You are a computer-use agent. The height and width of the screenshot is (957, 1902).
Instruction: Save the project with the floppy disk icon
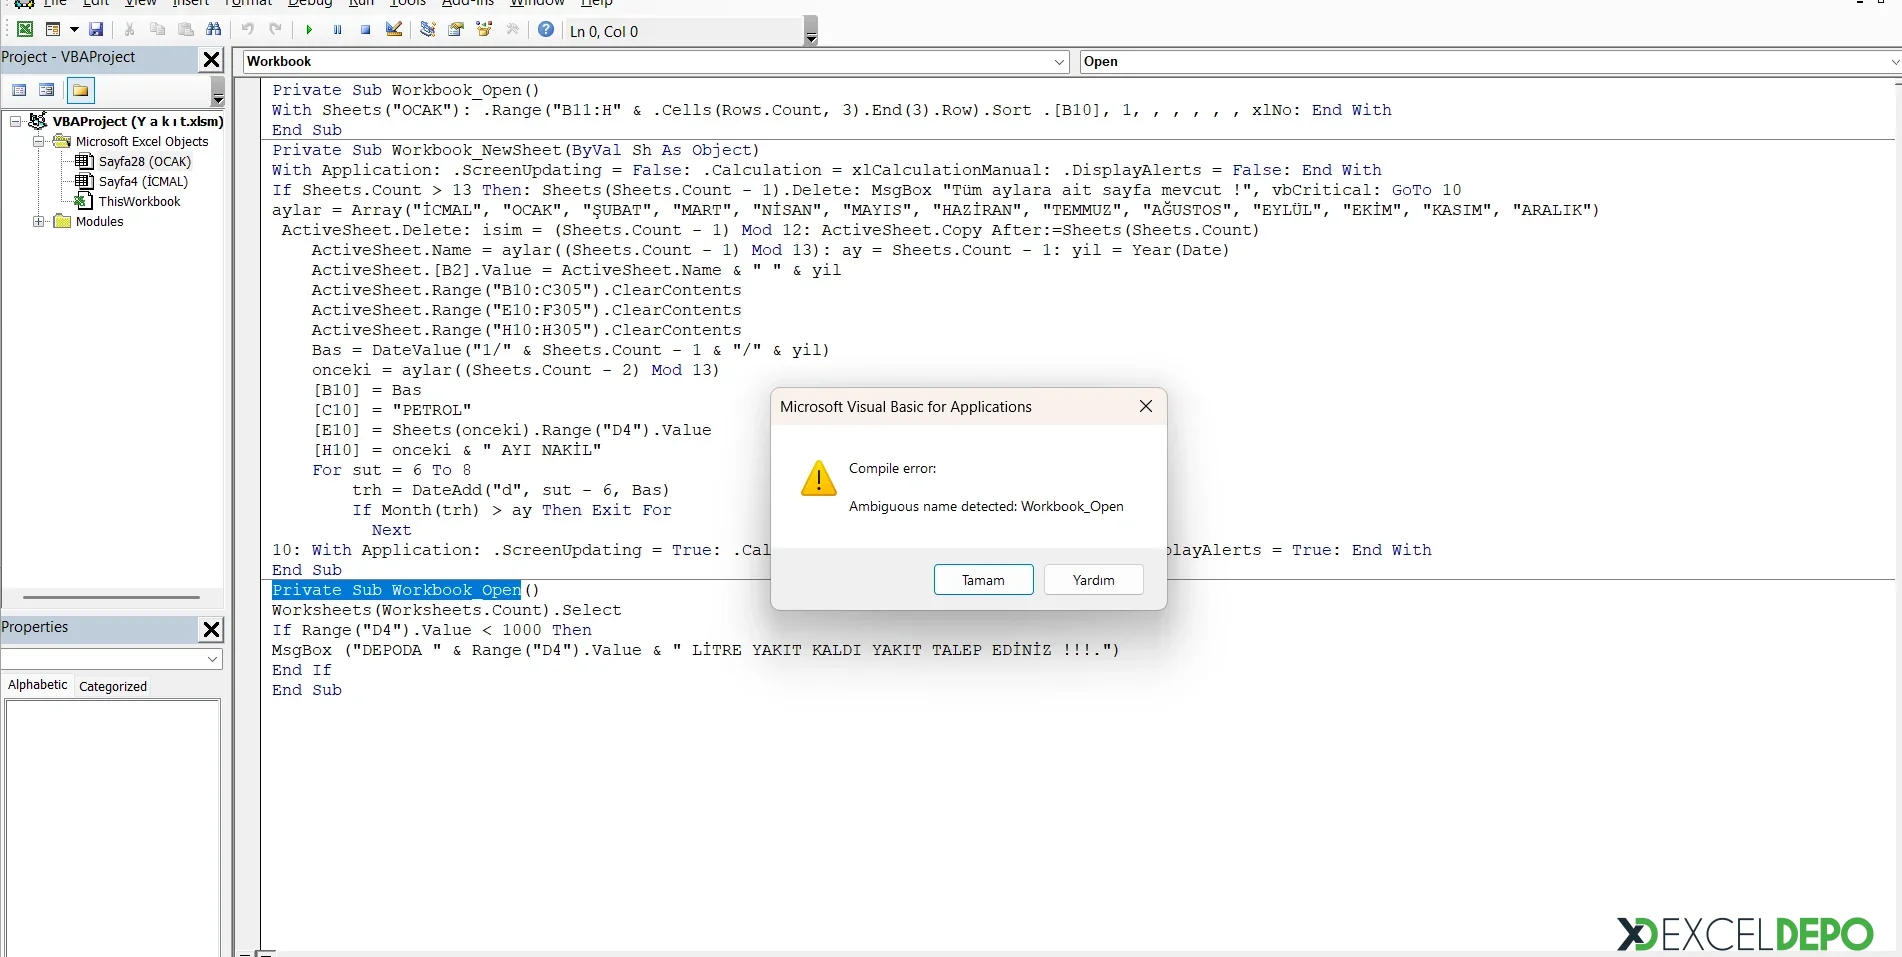(96, 30)
